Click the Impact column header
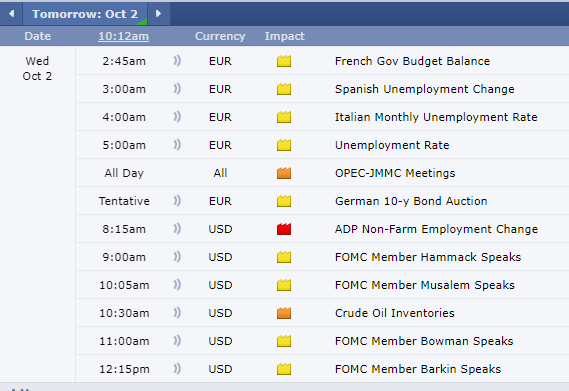 (284, 36)
